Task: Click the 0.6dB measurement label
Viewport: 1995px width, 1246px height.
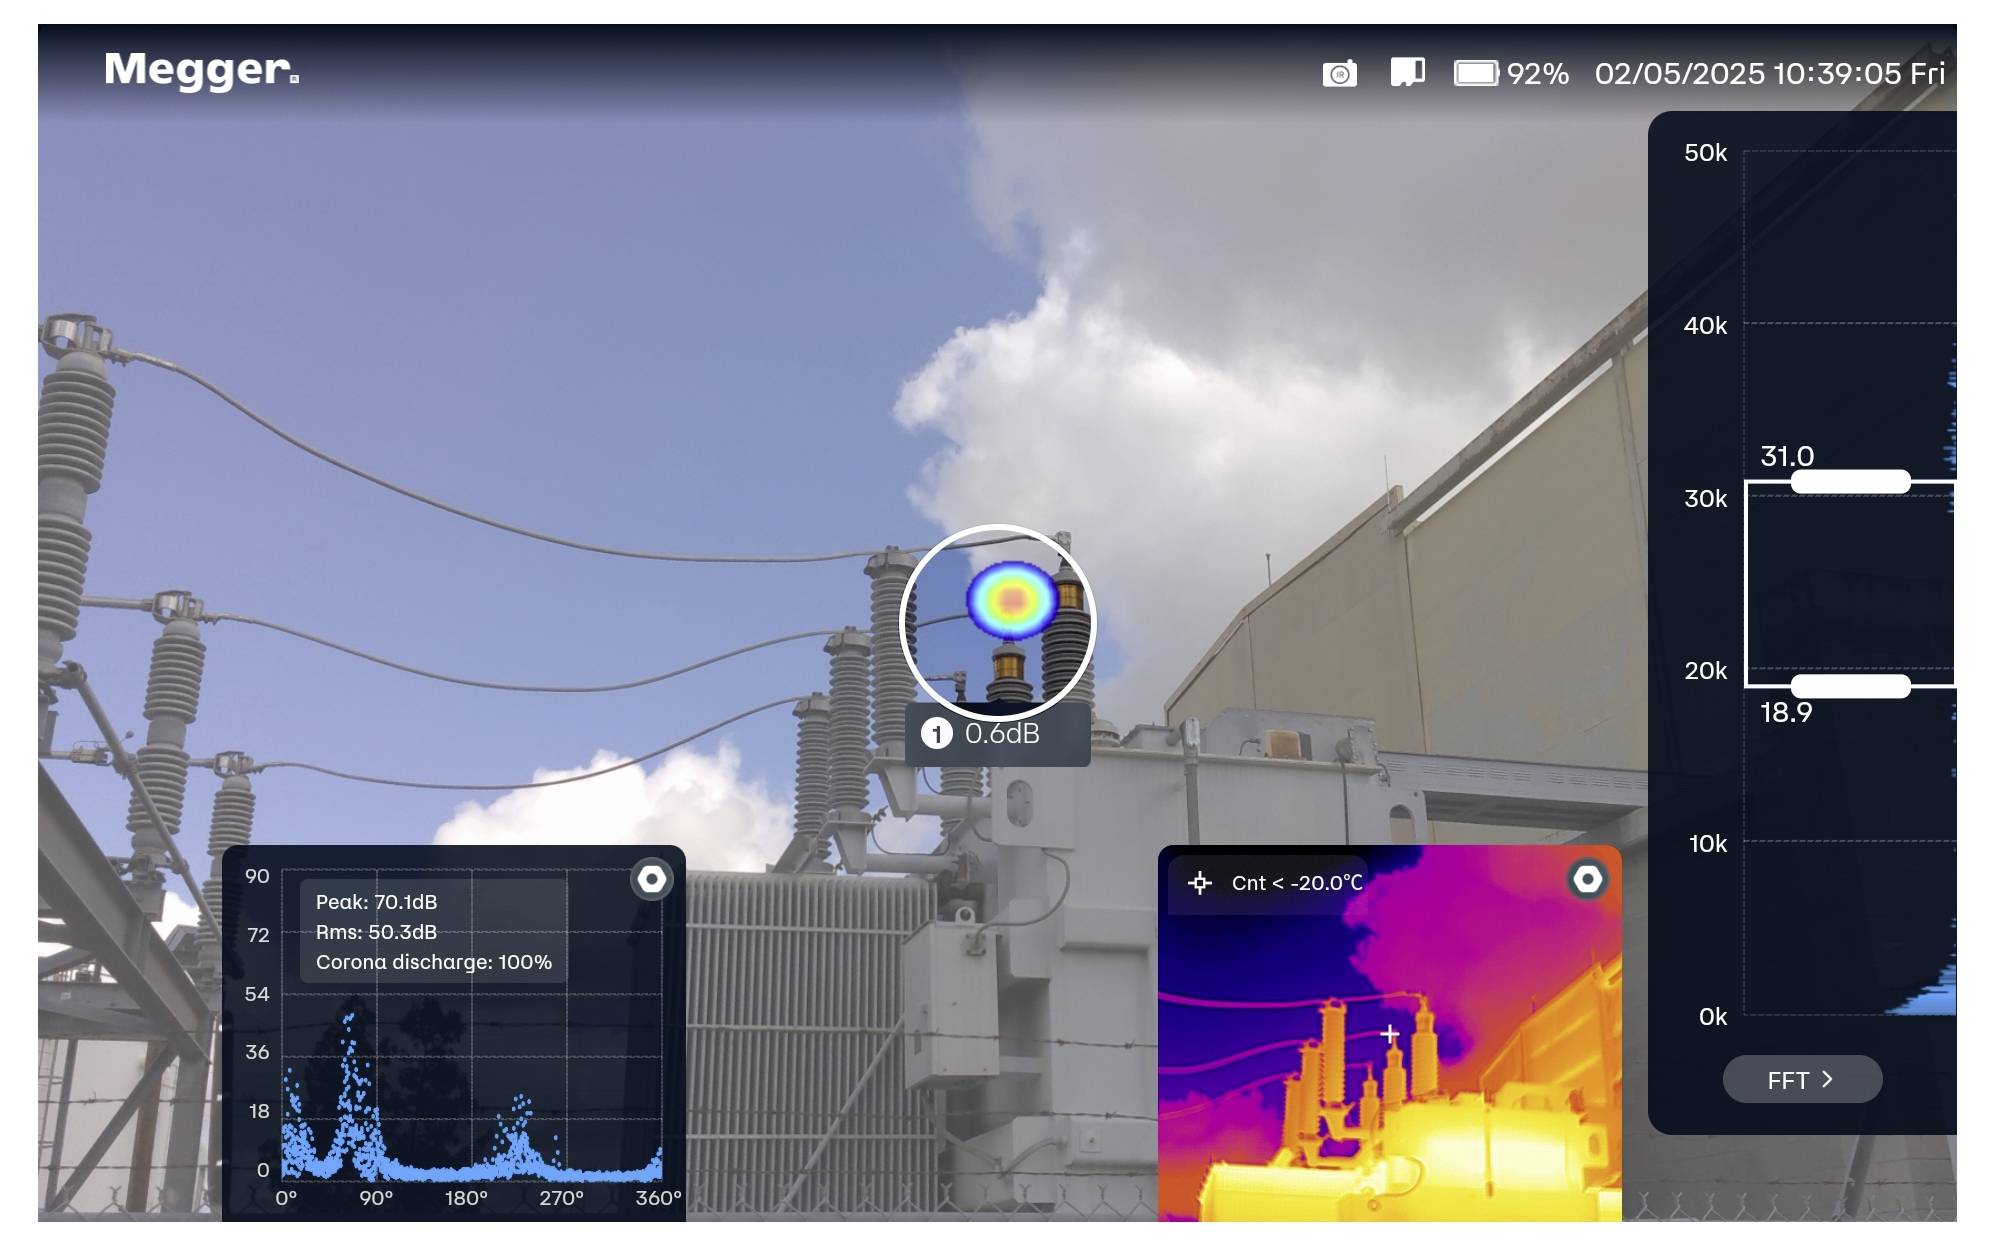Action: pyautogui.click(x=1003, y=733)
